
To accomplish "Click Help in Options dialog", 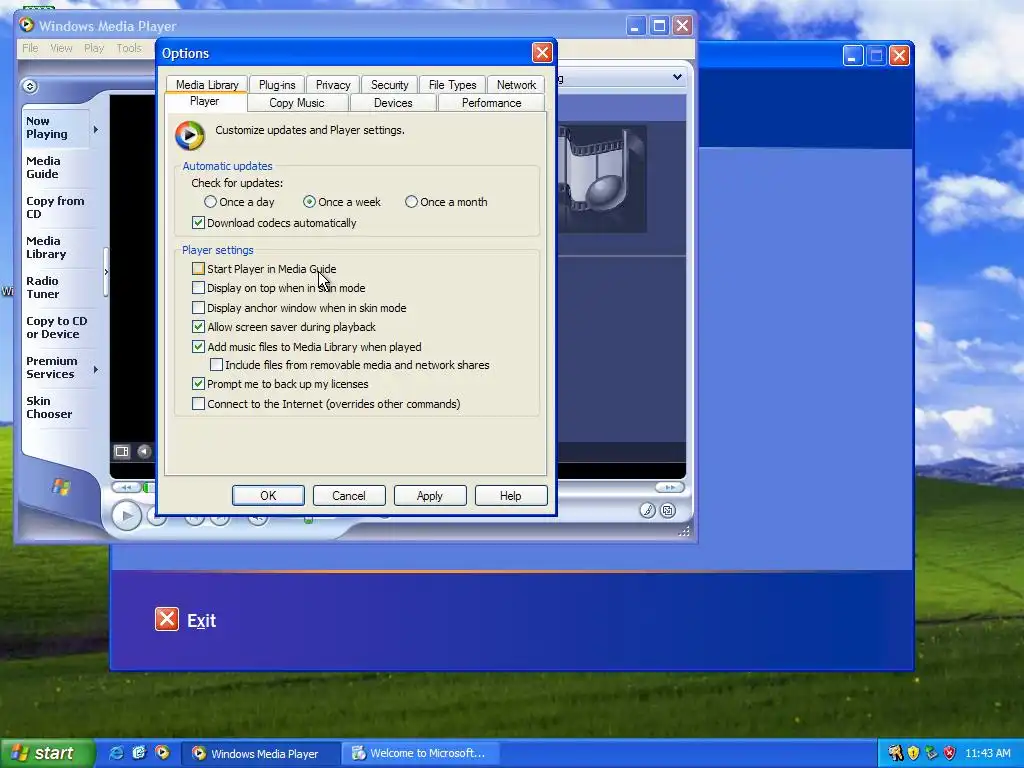I will (511, 496).
